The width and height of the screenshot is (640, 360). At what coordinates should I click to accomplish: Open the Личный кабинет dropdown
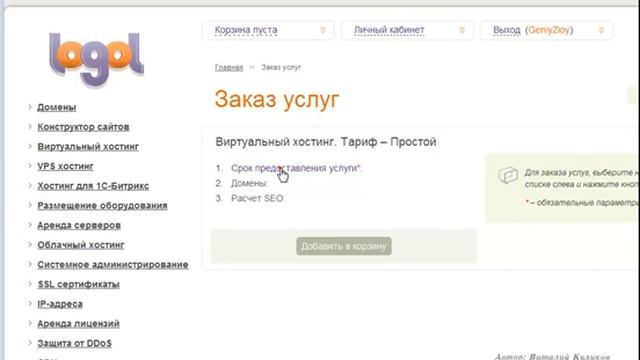coord(407,30)
